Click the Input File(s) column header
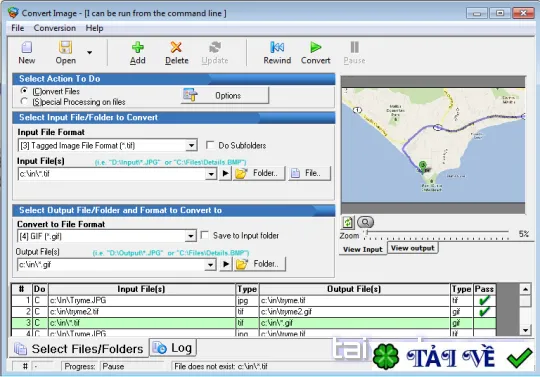This screenshot has width=540, height=377. (x=142, y=289)
